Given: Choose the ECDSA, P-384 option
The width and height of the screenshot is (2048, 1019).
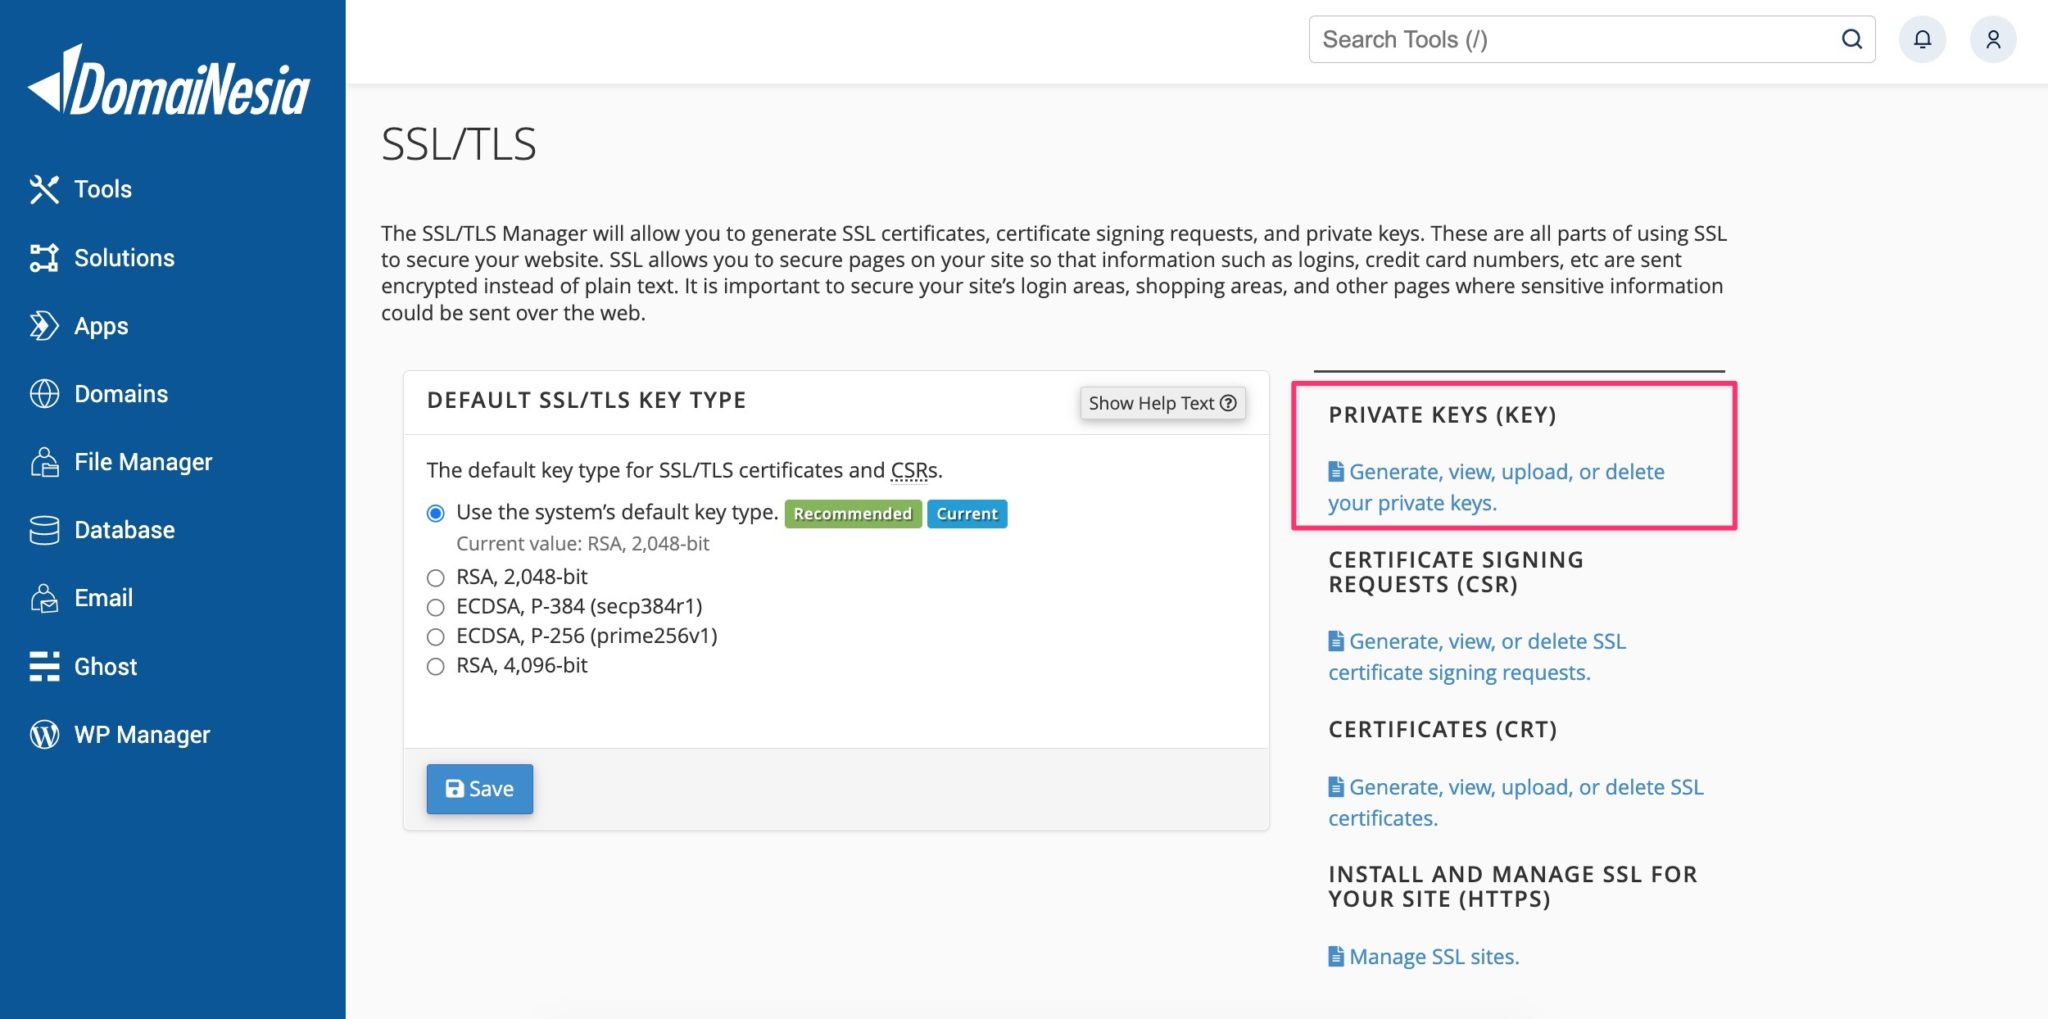Looking at the screenshot, I should coord(435,606).
